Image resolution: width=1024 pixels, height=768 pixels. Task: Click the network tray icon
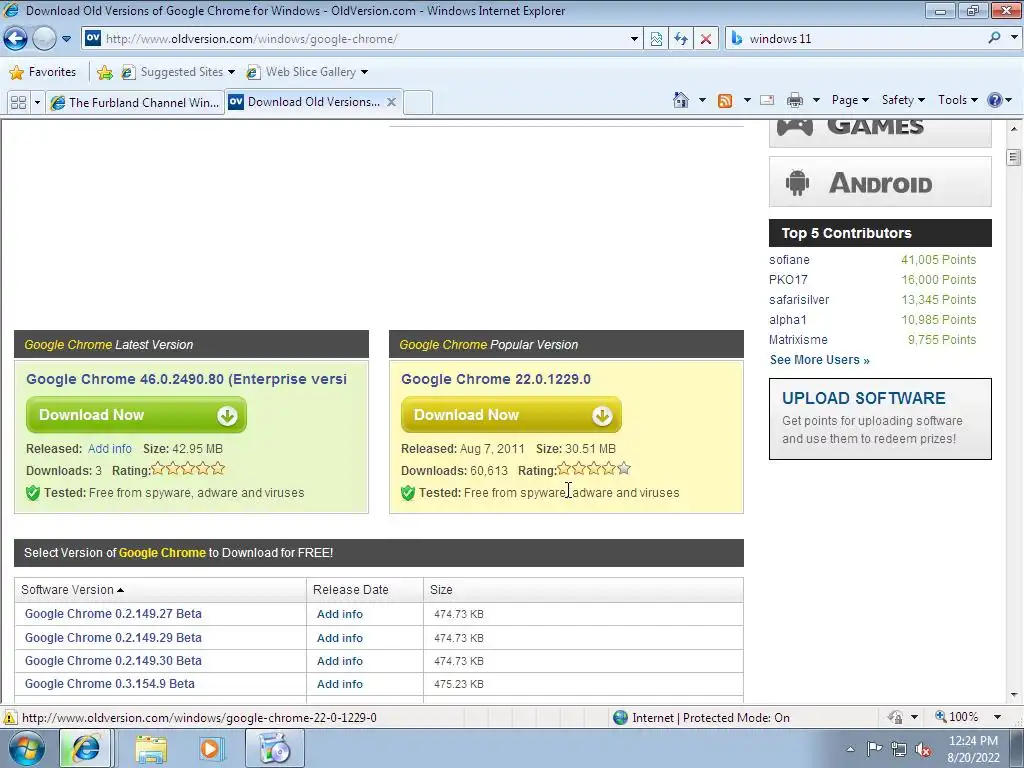pos(899,749)
